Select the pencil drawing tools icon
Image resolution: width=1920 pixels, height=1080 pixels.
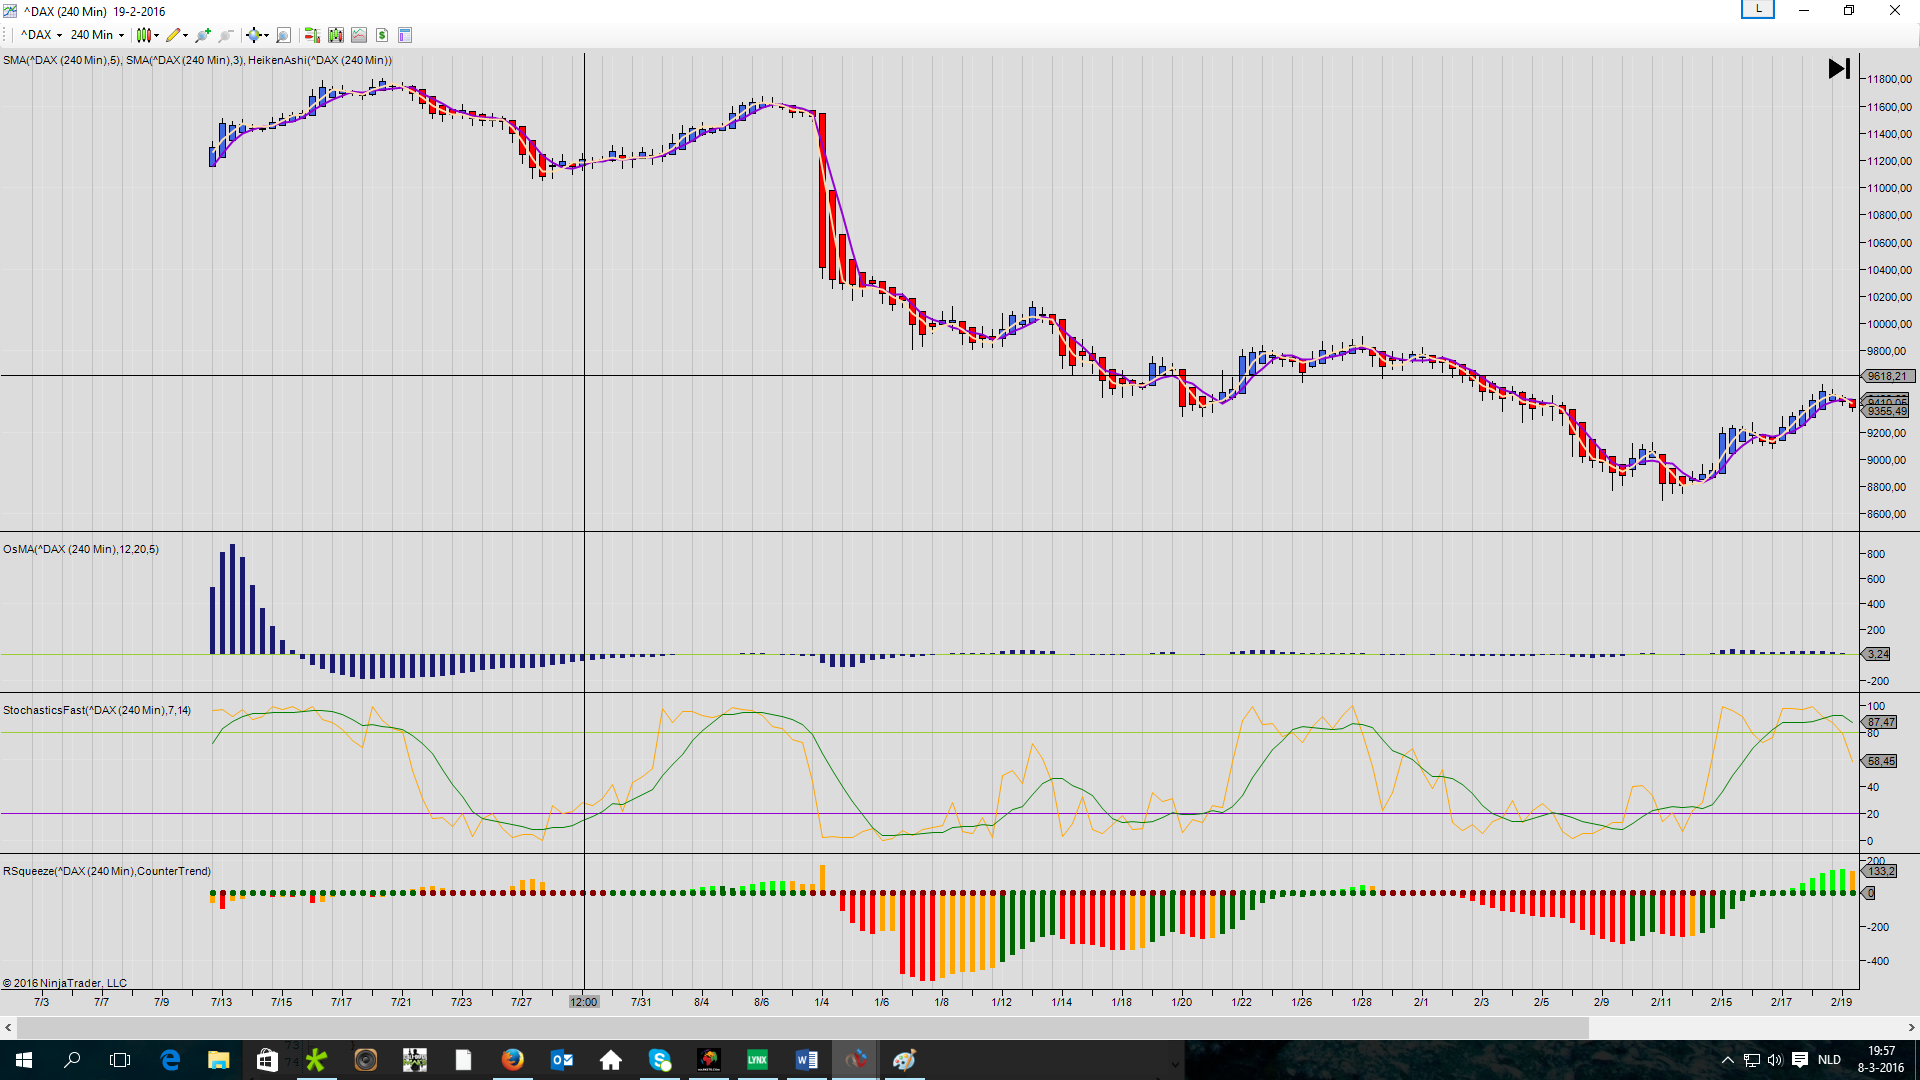(175, 35)
